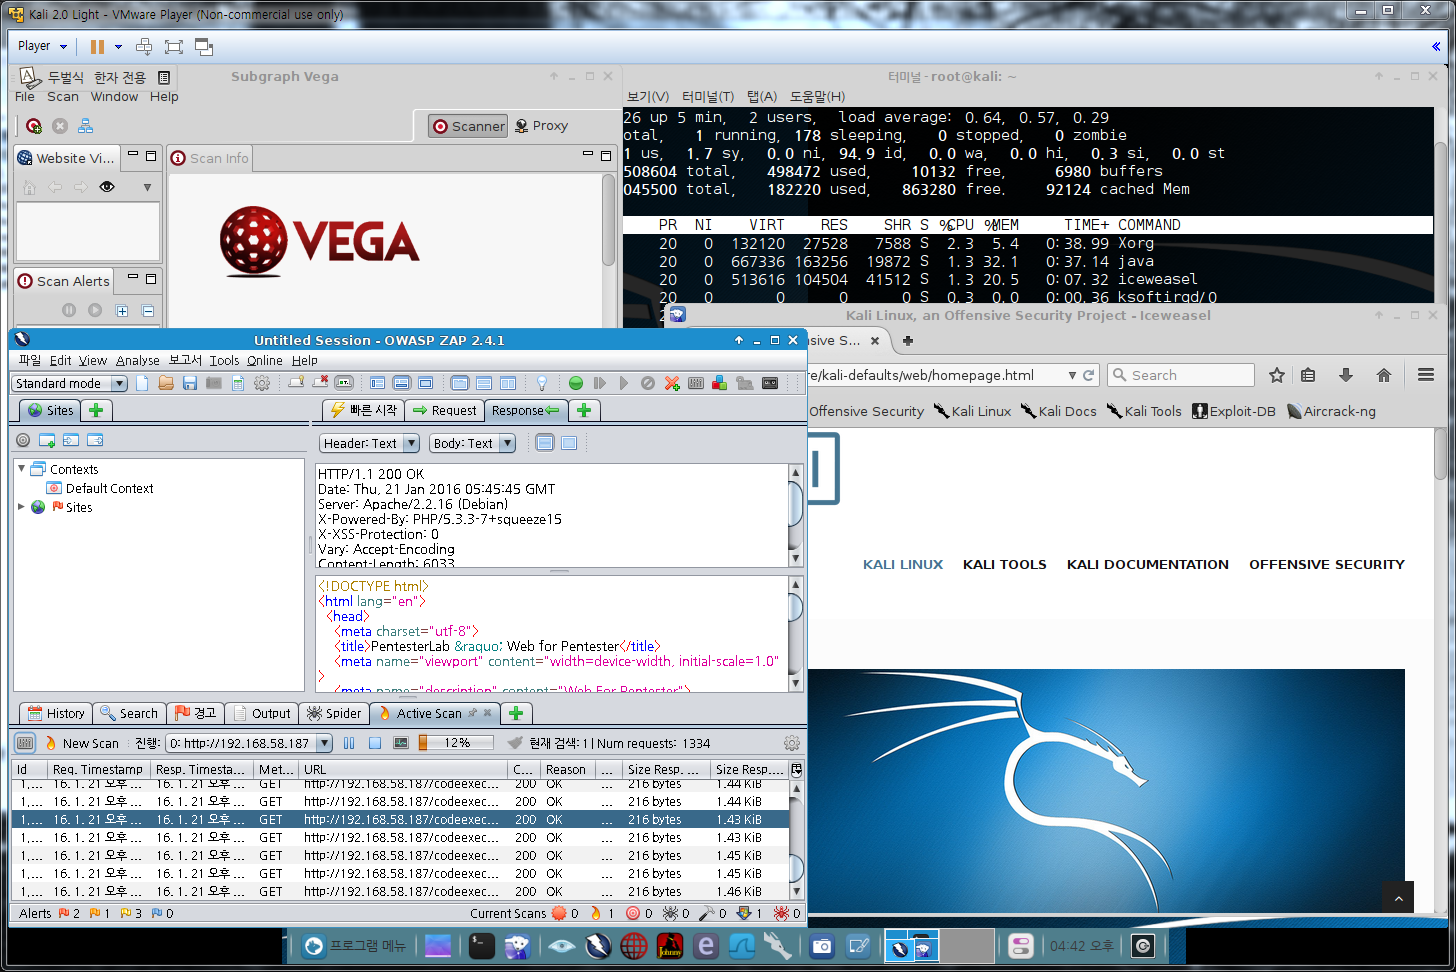Expand all Vega Scan Alerts with plus icon

point(122,311)
